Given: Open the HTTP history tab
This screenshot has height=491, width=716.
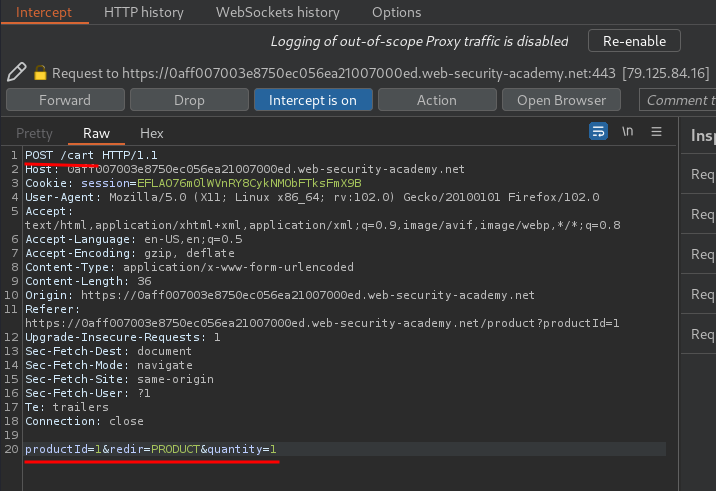Looking at the screenshot, I should coord(144,12).
